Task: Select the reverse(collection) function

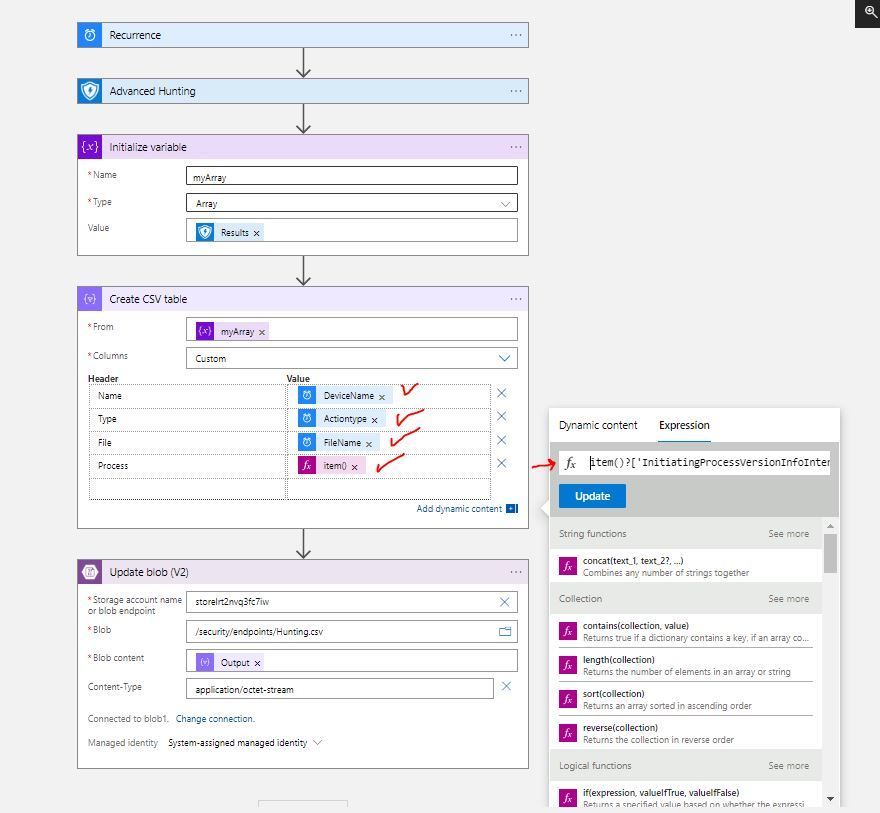Action: [686, 733]
